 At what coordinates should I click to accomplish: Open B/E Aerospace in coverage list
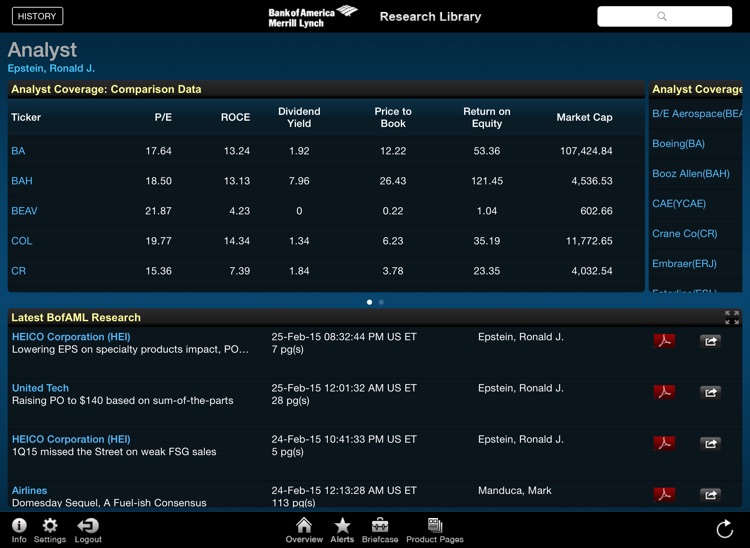(697, 114)
